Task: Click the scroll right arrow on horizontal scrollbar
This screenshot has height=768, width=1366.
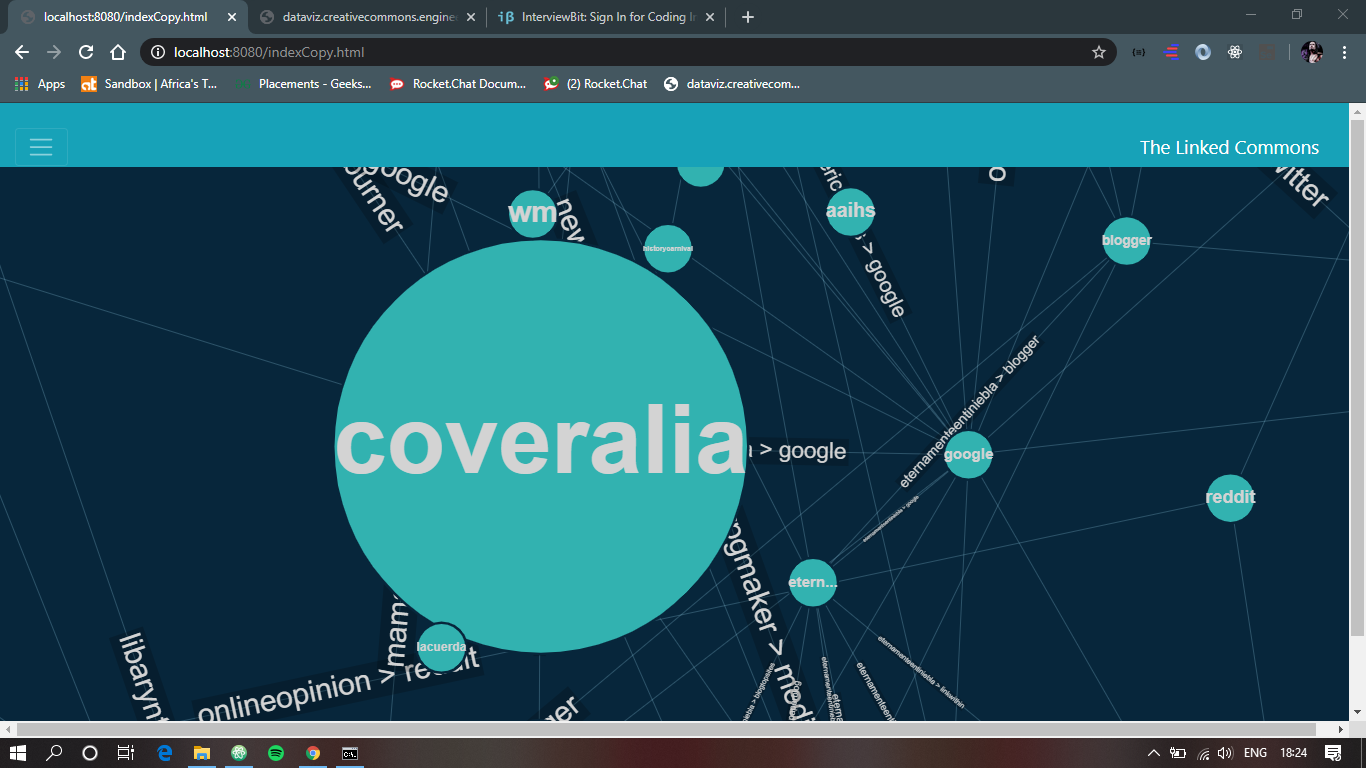Action: click(x=1342, y=729)
